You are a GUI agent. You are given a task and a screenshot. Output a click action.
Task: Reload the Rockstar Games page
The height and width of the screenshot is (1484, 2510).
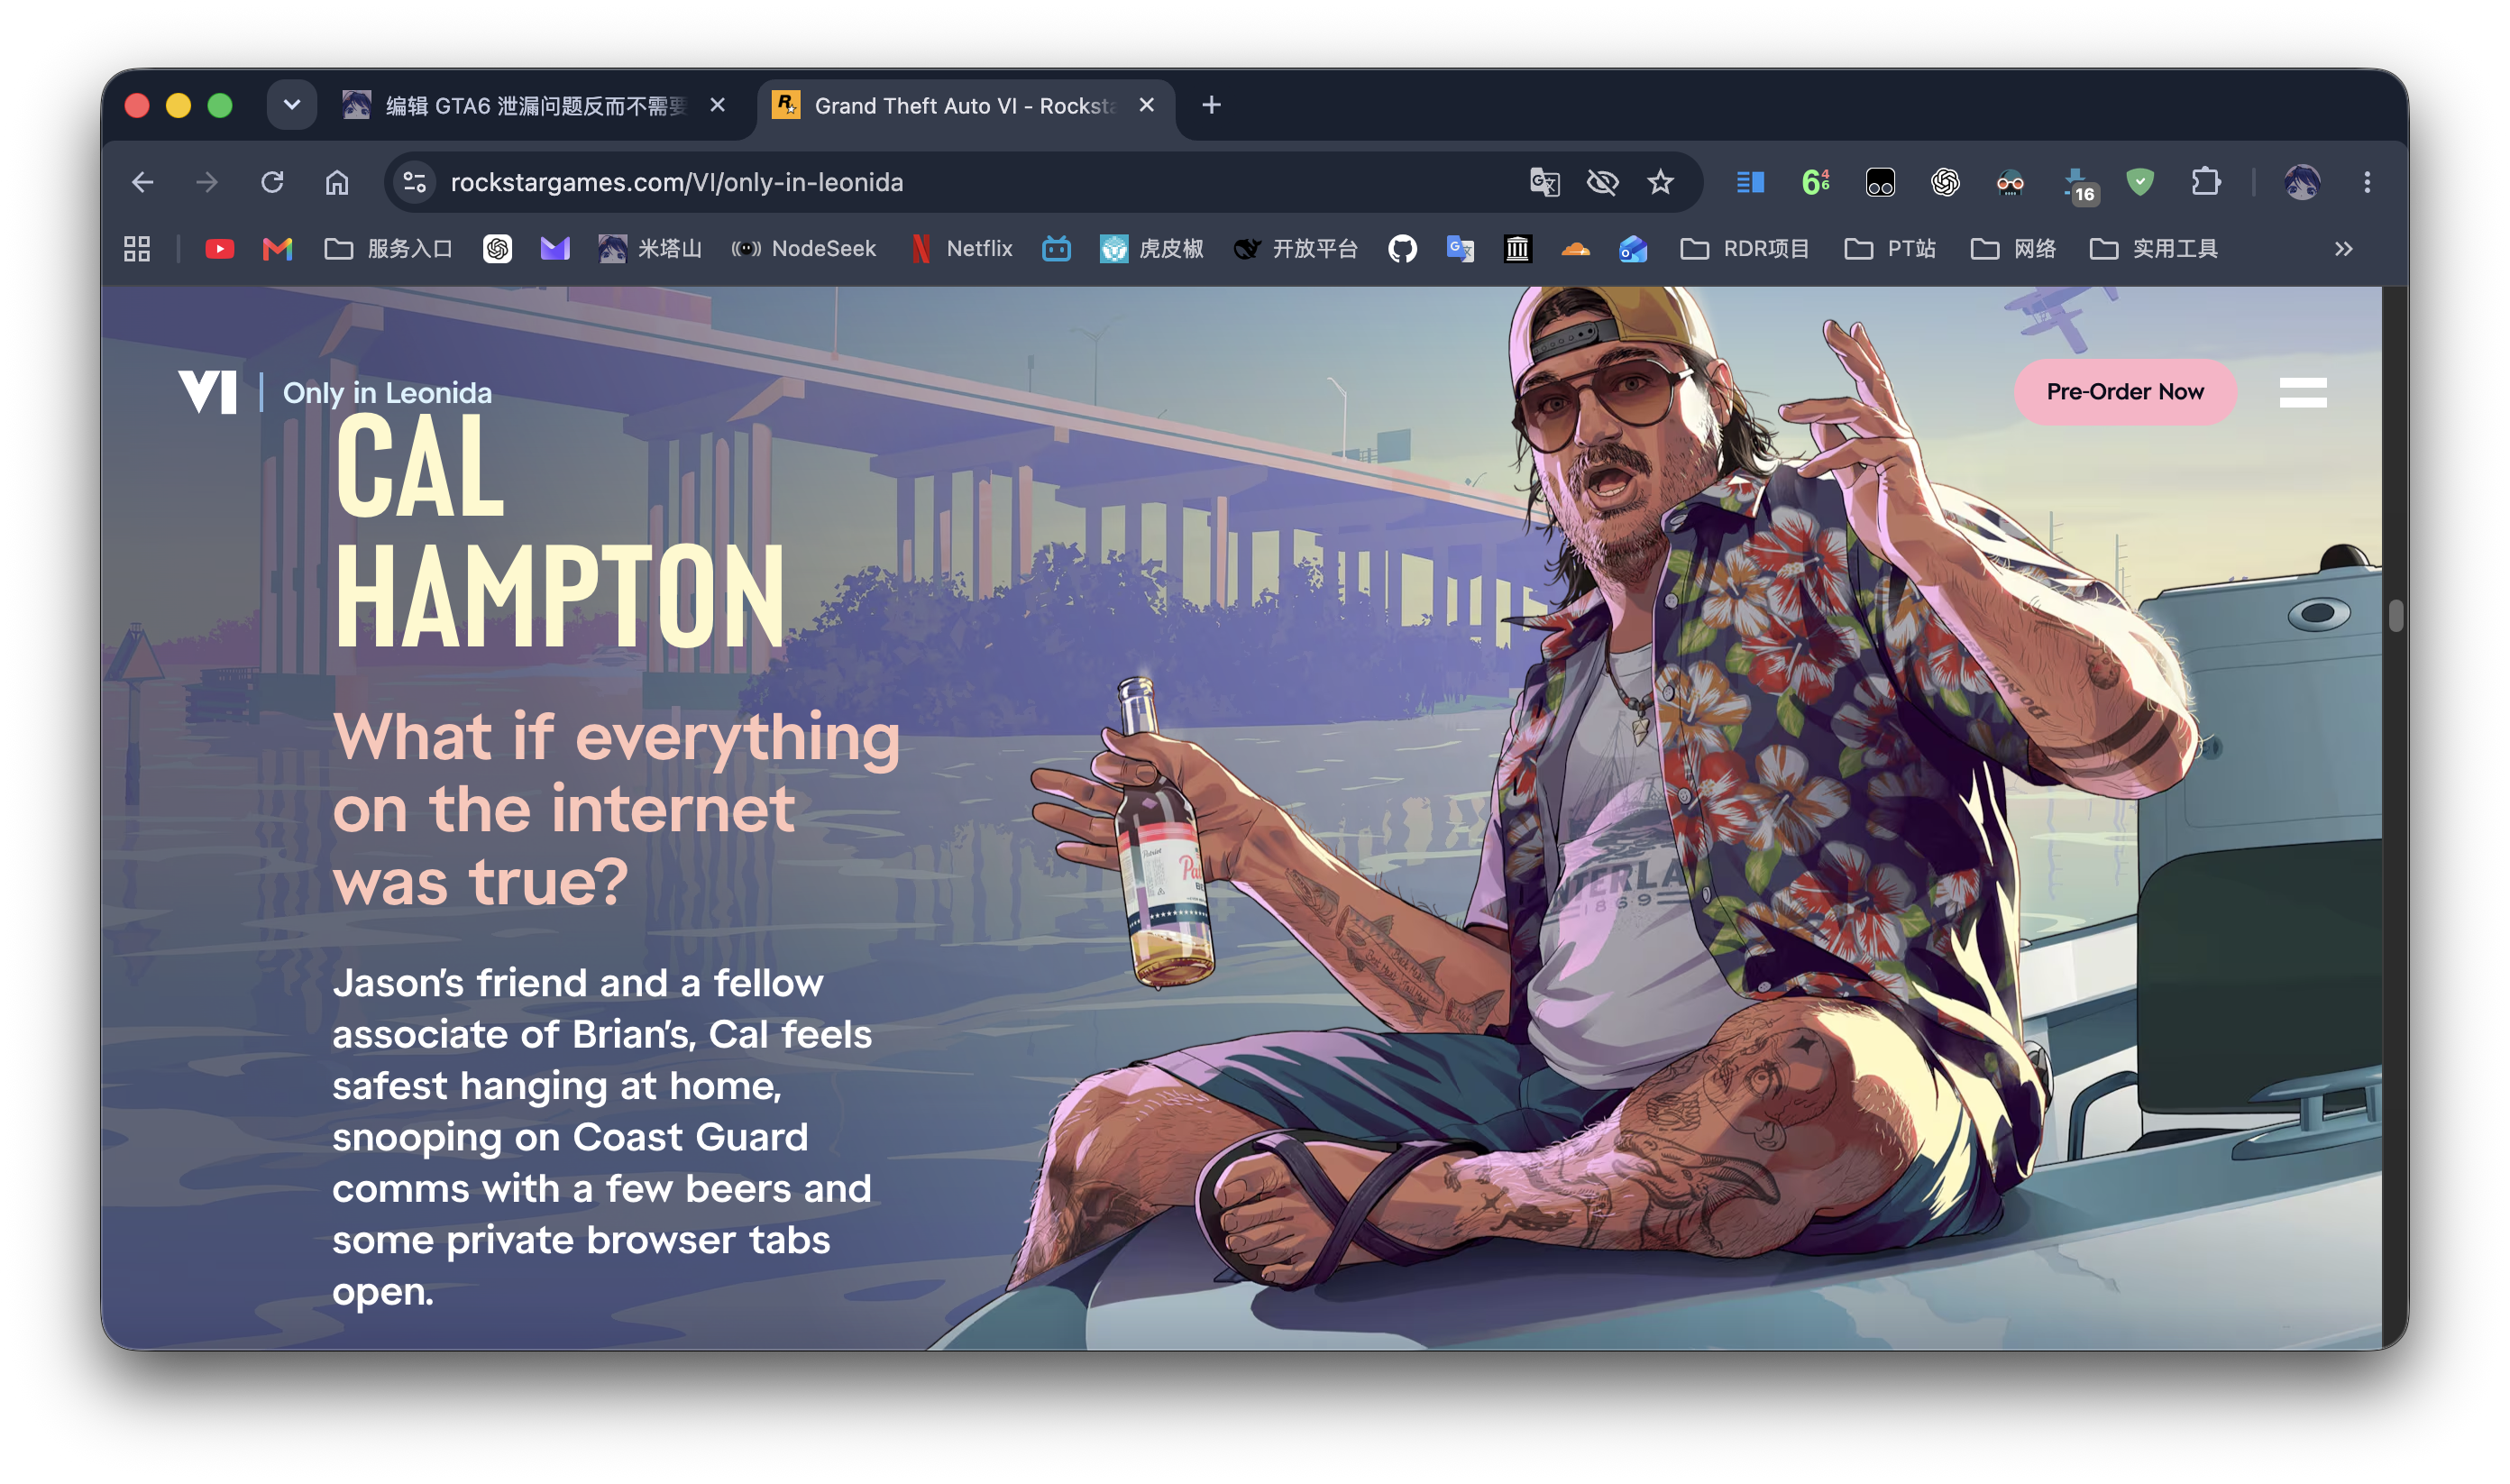click(x=272, y=182)
